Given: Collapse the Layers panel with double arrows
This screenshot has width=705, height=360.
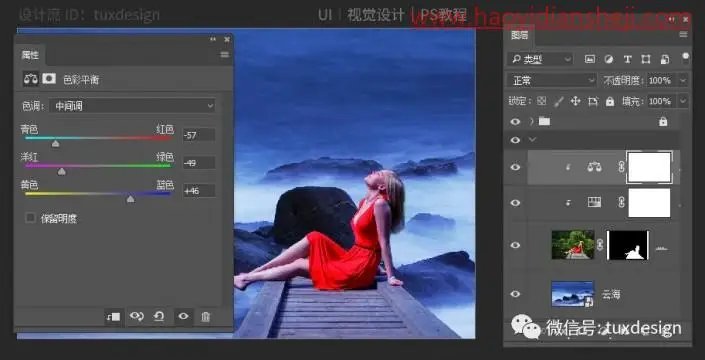Looking at the screenshot, I should click(672, 19).
